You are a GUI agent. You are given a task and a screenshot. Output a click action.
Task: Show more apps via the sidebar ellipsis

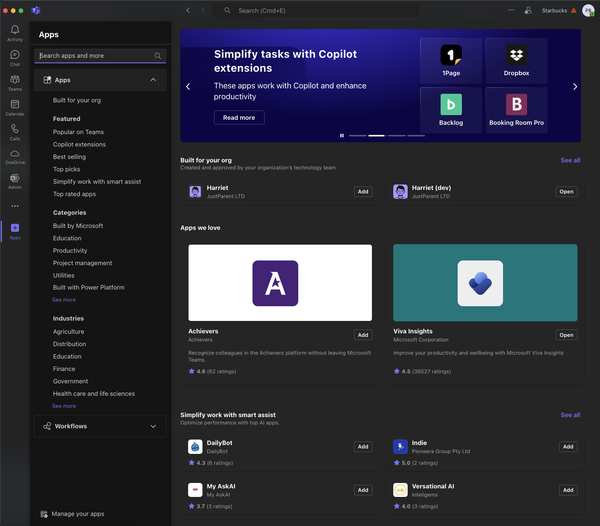[14, 206]
